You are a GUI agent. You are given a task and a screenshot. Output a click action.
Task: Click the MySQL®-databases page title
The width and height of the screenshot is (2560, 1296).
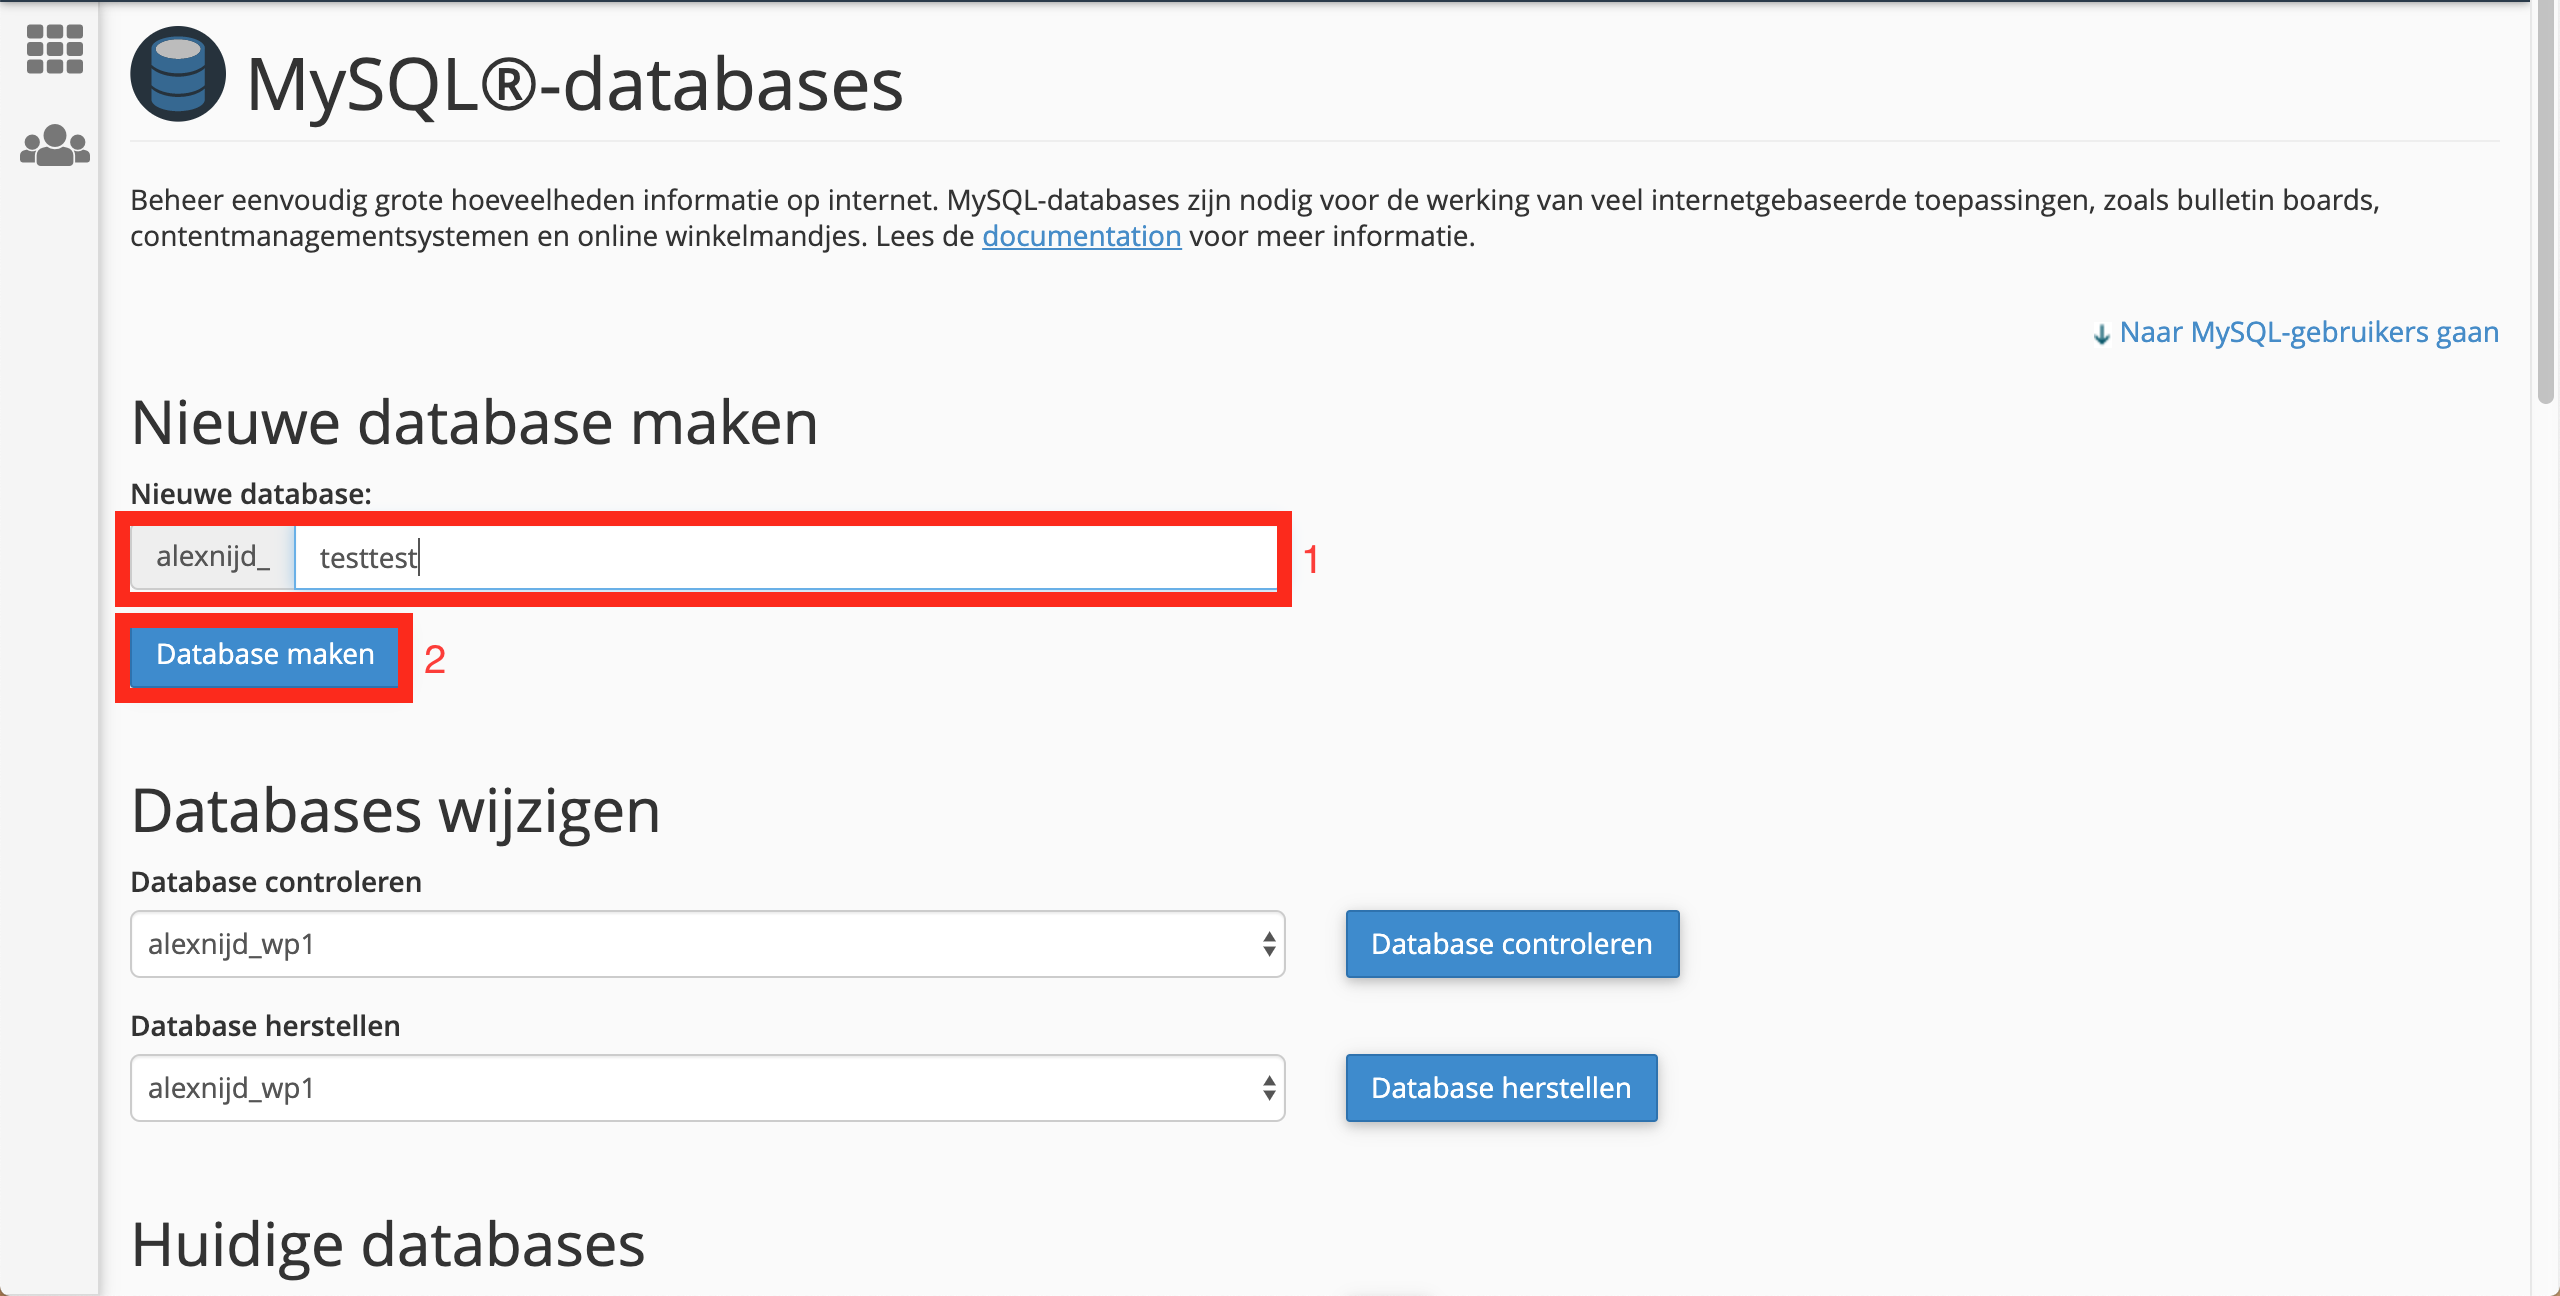click(x=574, y=84)
